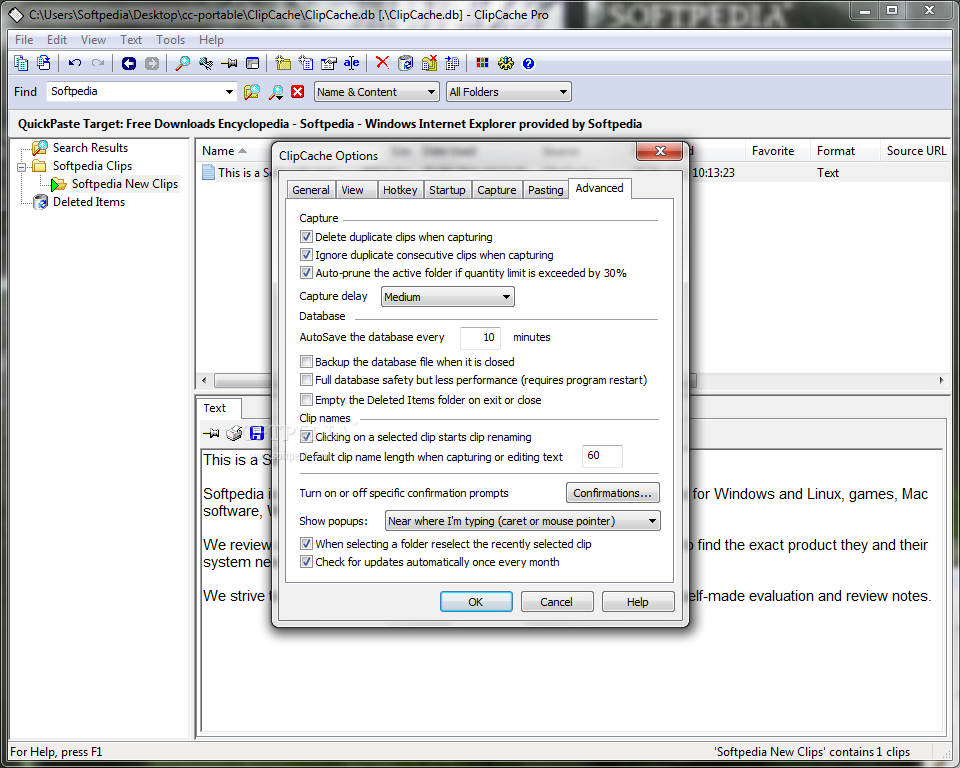960x768 pixels.
Task: Click the print icon in Text pane toolbar
Action: pyautogui.click(x=234, y=433)
